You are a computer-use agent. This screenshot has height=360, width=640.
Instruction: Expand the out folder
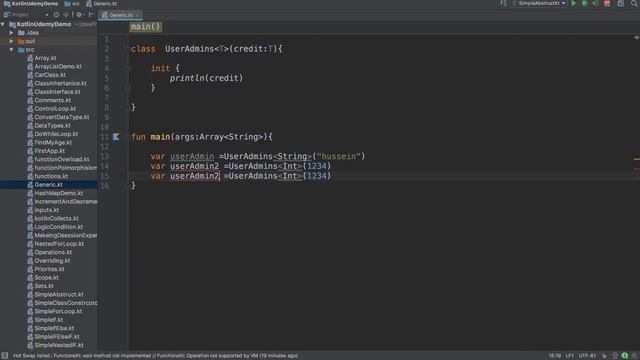11,41
